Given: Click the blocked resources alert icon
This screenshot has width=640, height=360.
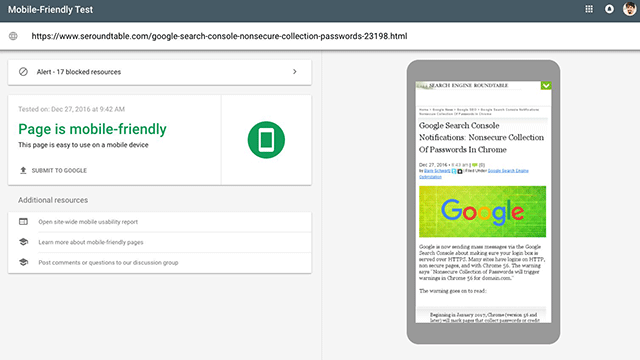Looking at the screenshot, I should 23,72.
